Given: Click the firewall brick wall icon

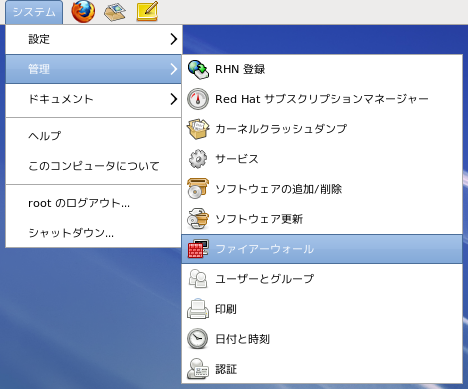Looking at the screenshot, I should (198, 249).
